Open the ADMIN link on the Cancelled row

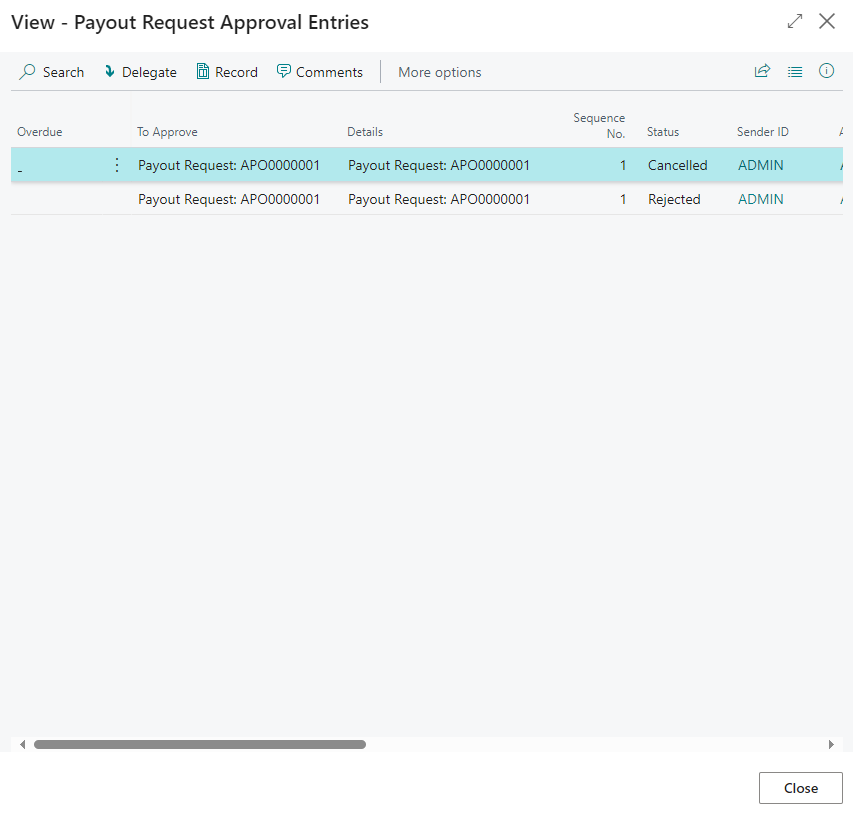760,165
